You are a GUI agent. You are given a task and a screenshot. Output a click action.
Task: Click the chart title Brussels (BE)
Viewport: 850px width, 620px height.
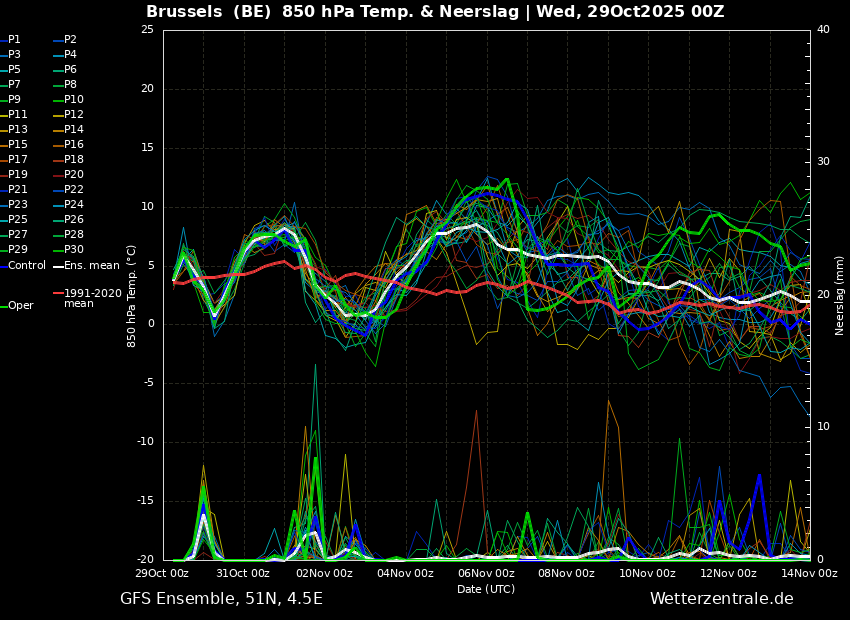[x=208, y=11]
